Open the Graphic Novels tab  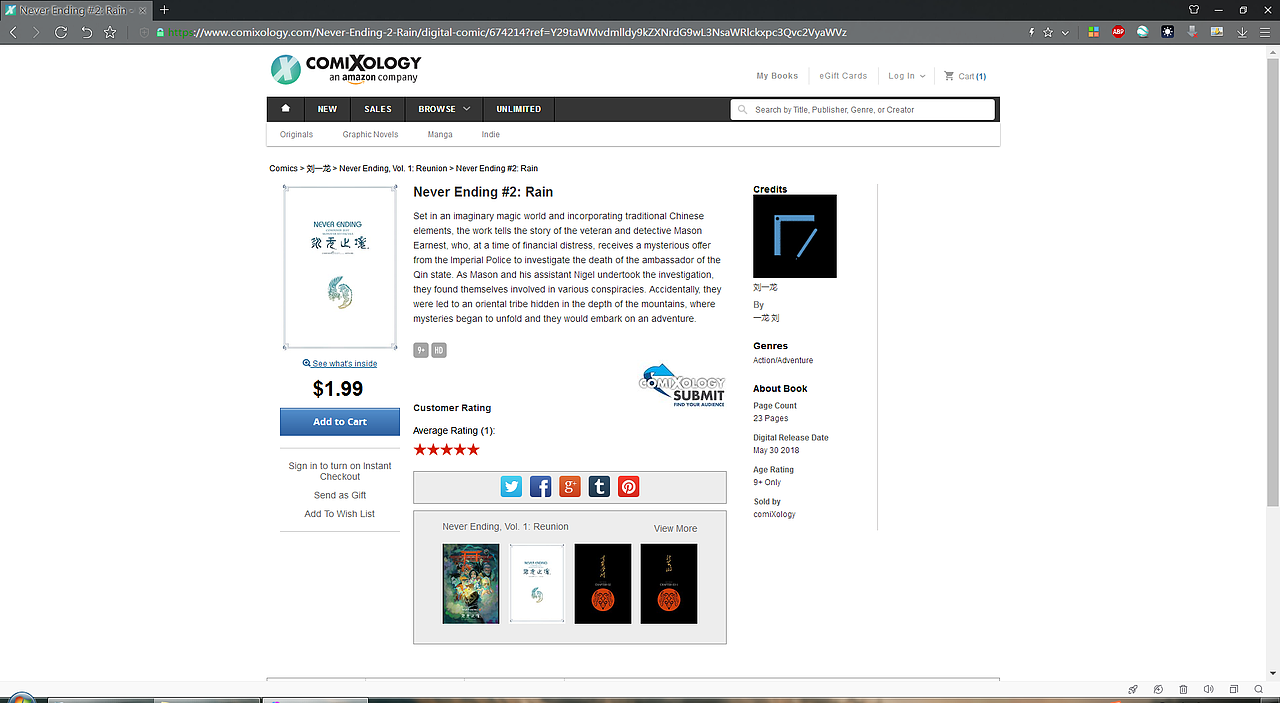371,134
